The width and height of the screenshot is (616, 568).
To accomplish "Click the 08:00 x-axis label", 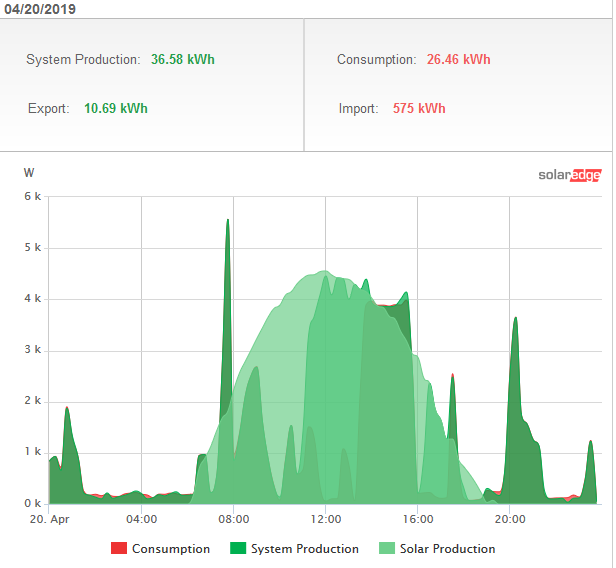I will [234, 519].
